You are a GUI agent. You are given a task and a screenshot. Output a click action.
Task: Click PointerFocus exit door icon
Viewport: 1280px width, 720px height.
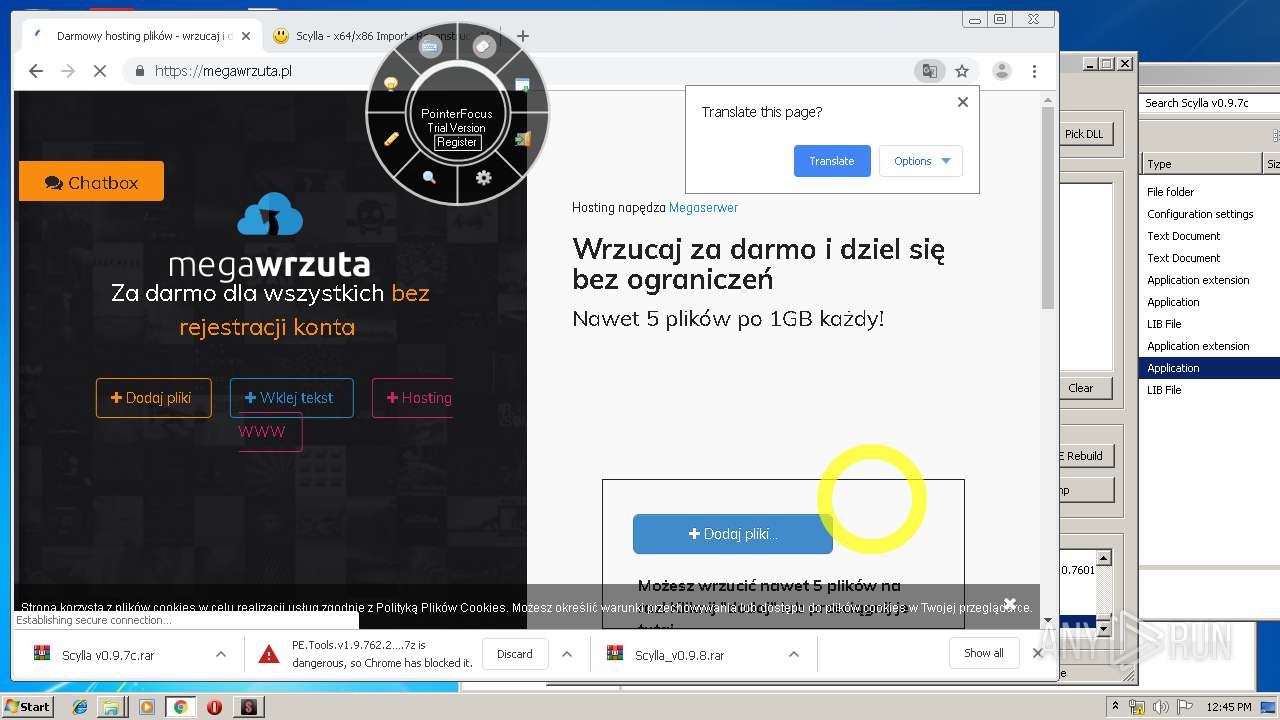522,139
